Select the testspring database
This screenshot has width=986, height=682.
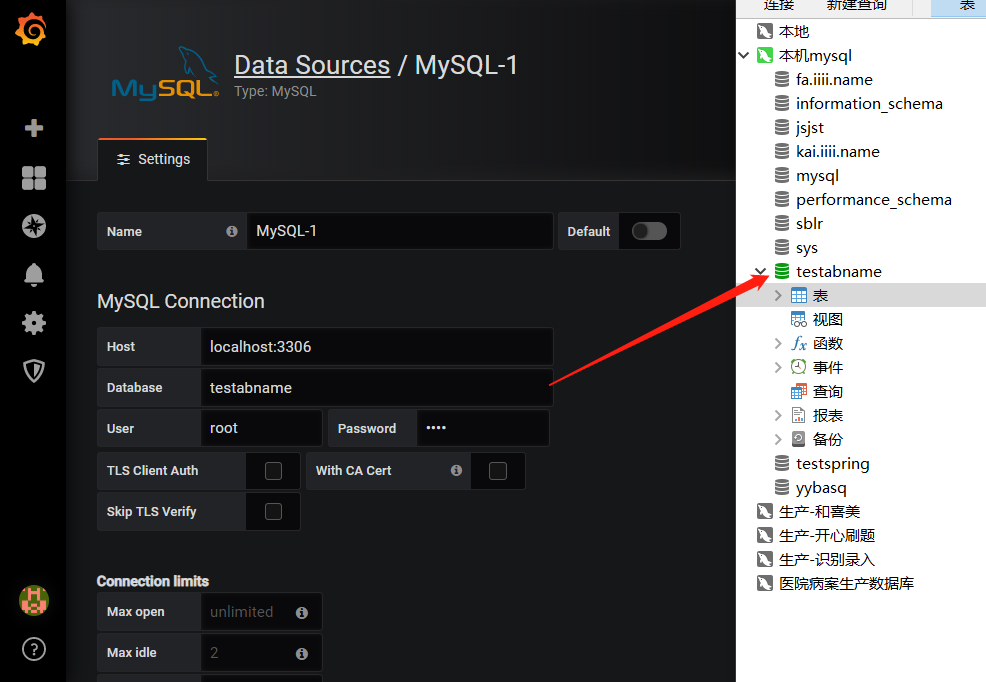(x=833, y=464)
